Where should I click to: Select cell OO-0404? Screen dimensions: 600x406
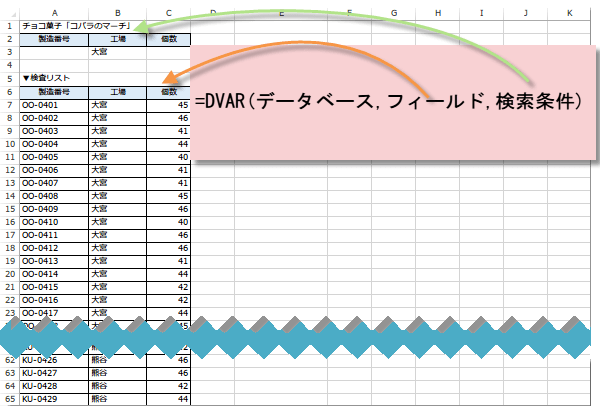click(54, 144)
